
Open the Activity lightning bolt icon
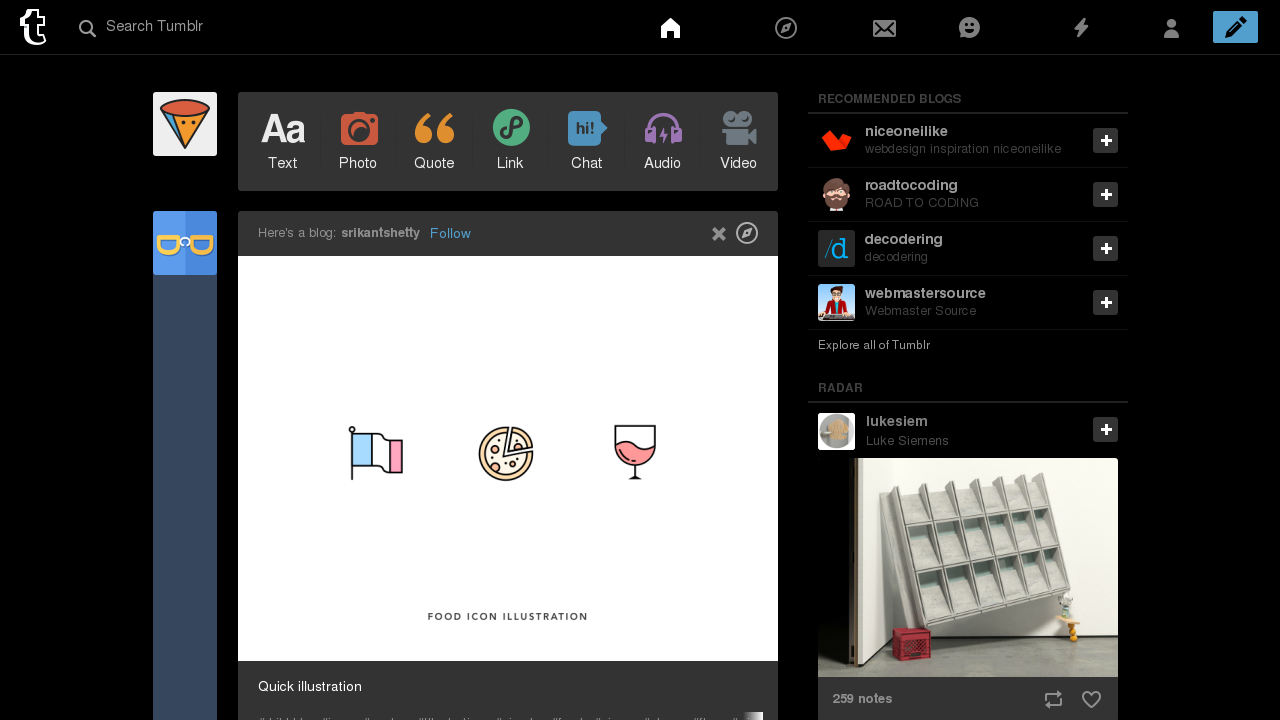point(1081,28)
